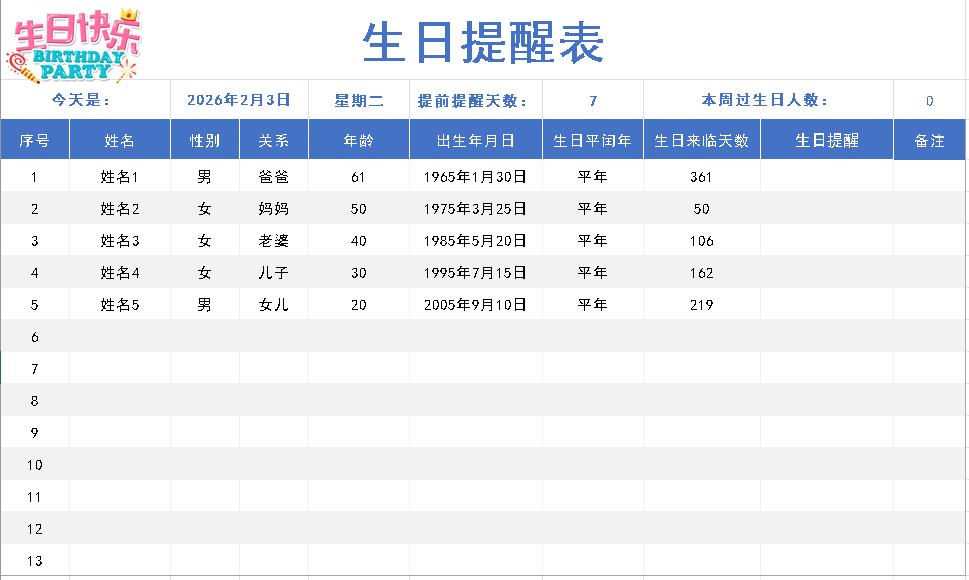Screen dimensions: 969x580
Task: Click the 生日提醒 column header
Action: [827, 140]
